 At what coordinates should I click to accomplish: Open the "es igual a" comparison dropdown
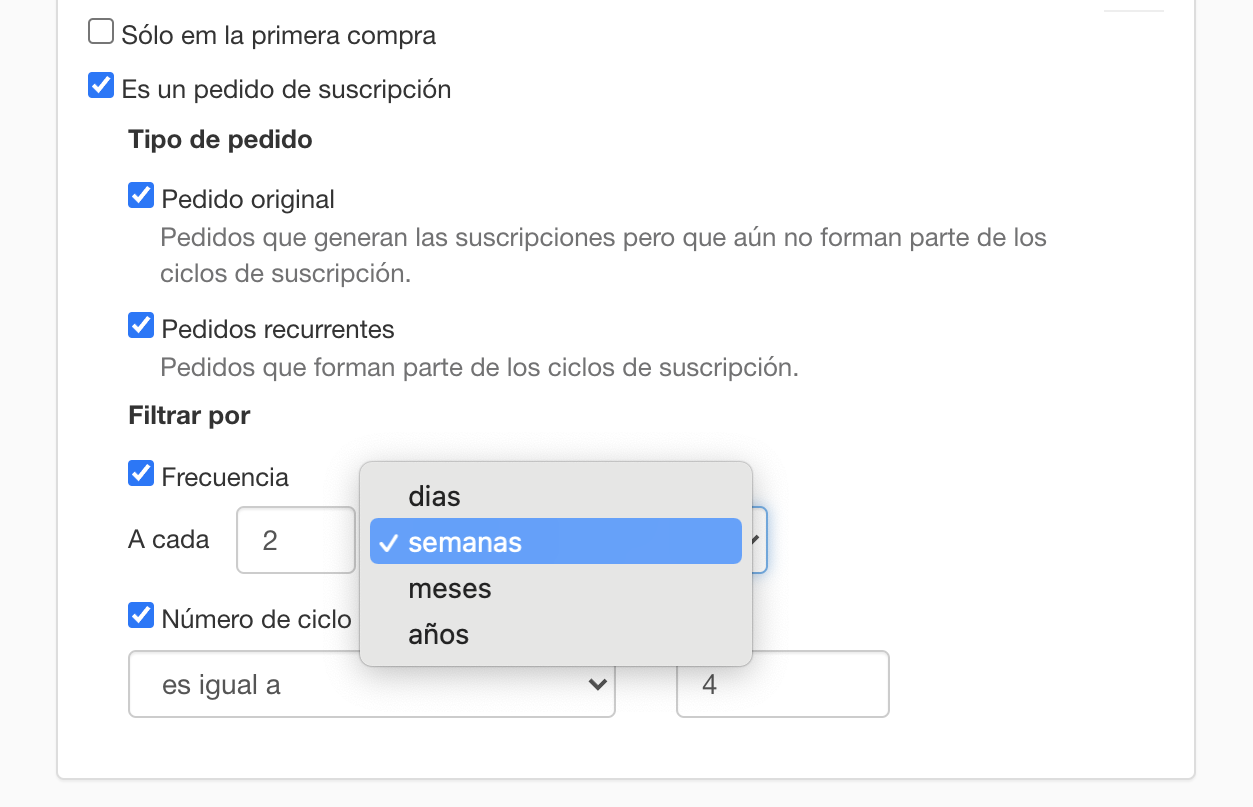click(x=371, y=684)
